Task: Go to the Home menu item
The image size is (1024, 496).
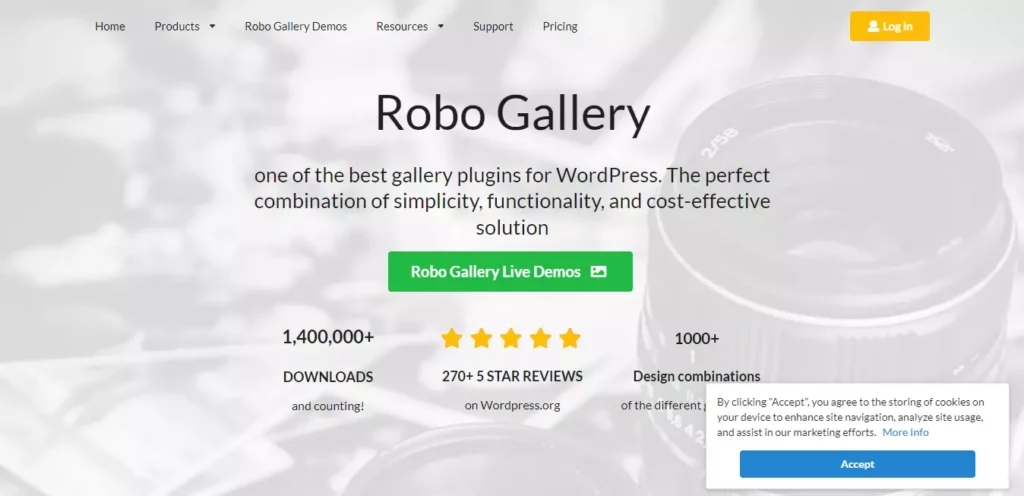Action: click(110, 27)
